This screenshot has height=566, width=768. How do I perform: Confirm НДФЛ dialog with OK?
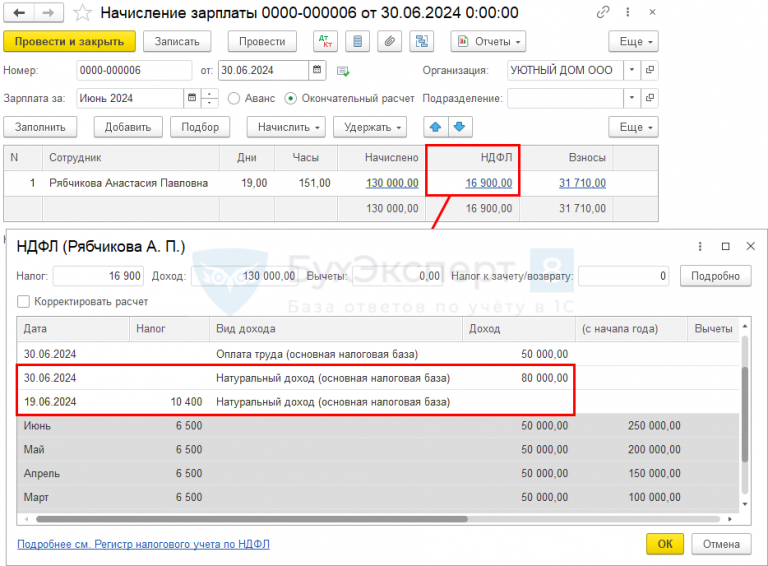coord(665,544)
